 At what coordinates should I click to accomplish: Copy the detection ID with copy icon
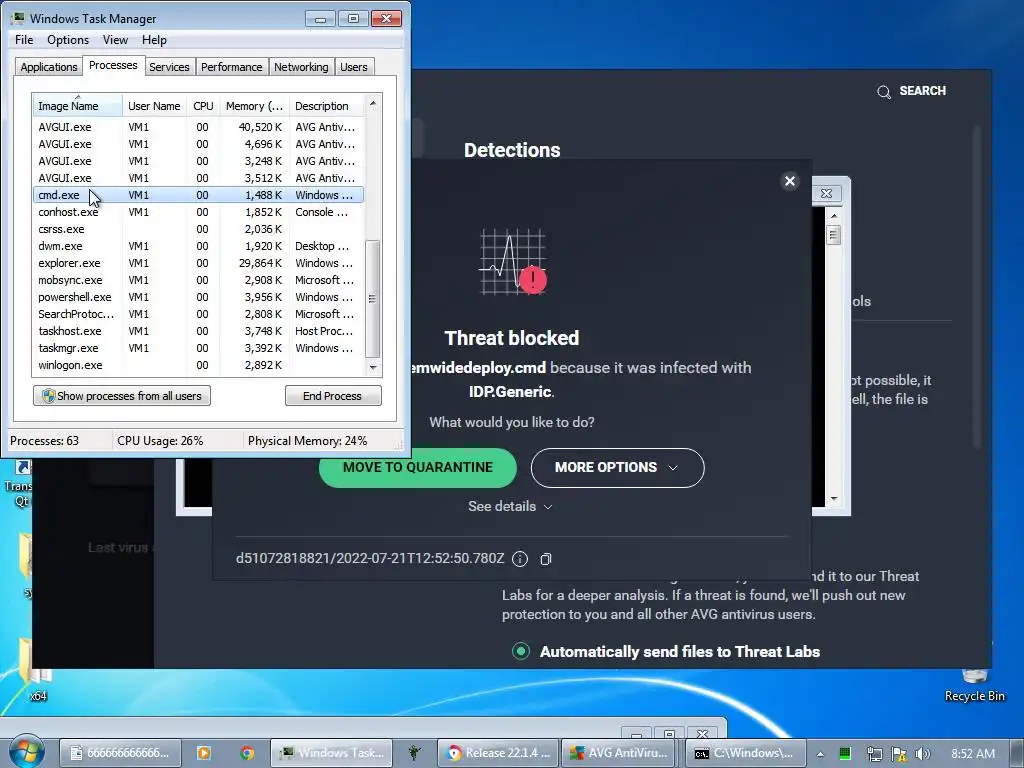[546, 559]
